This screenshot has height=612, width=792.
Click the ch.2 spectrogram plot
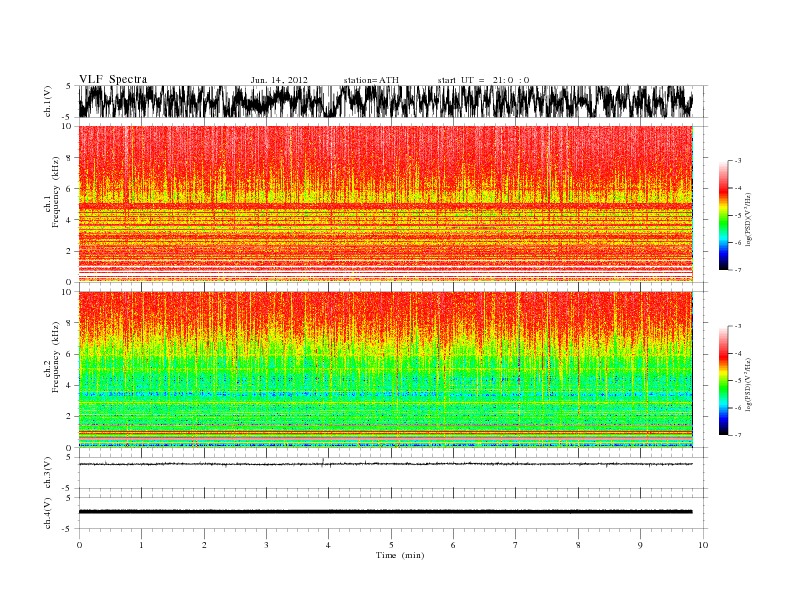(385, 369)
